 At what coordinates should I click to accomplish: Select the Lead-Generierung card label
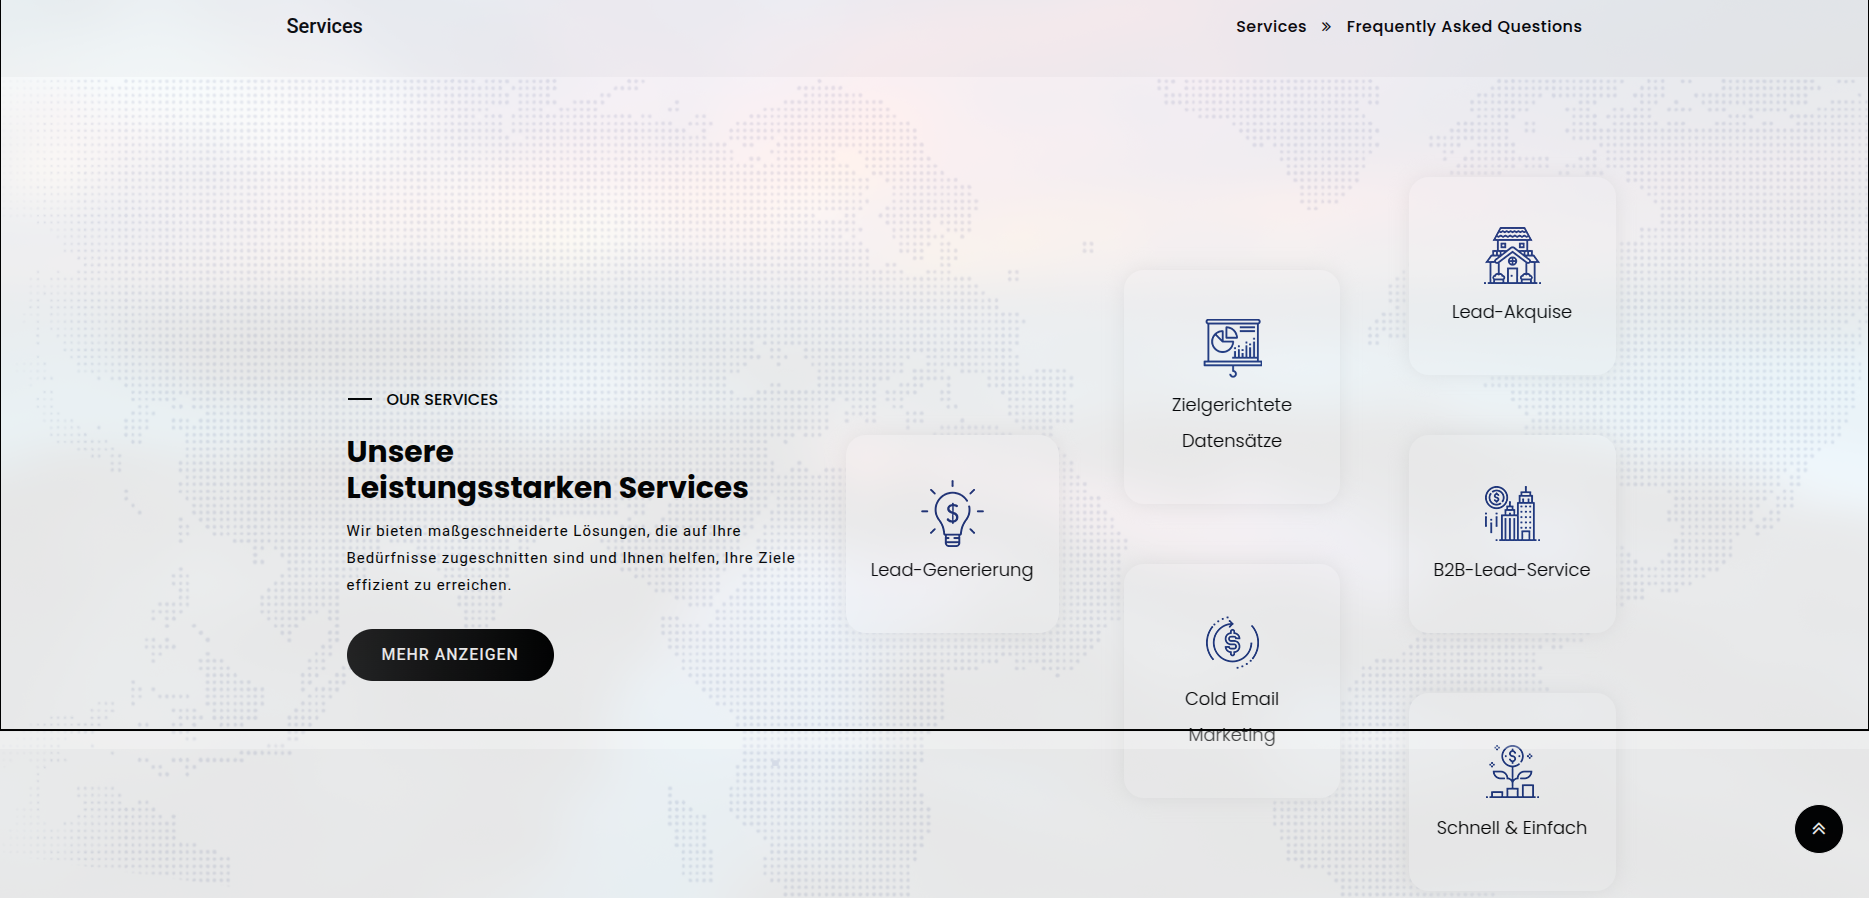click(x=951, y=570)
